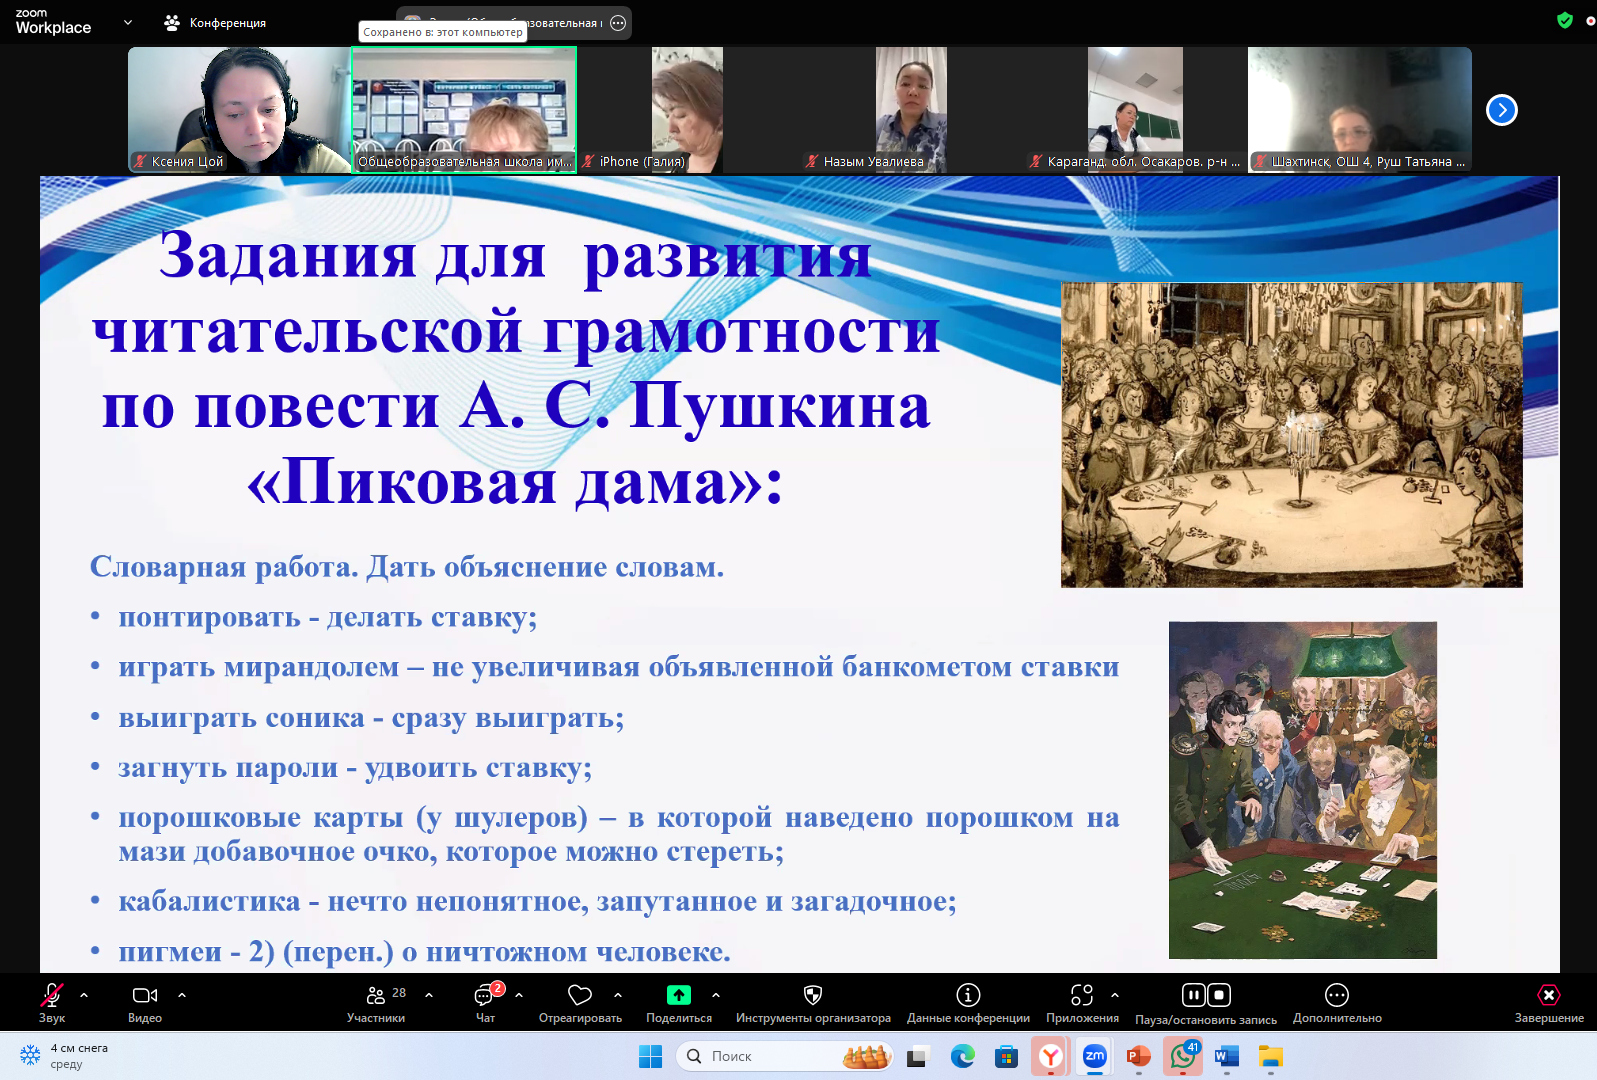
Task: Turn on camera with Видео button
Action: 145,996
